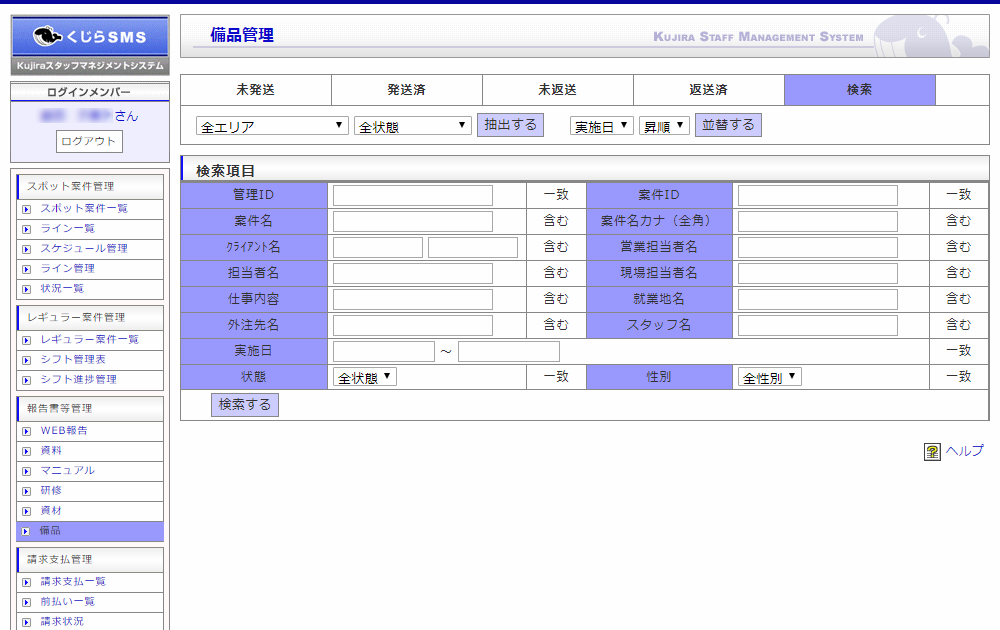Click arrow icon beside ライン管理

[27, 269]
